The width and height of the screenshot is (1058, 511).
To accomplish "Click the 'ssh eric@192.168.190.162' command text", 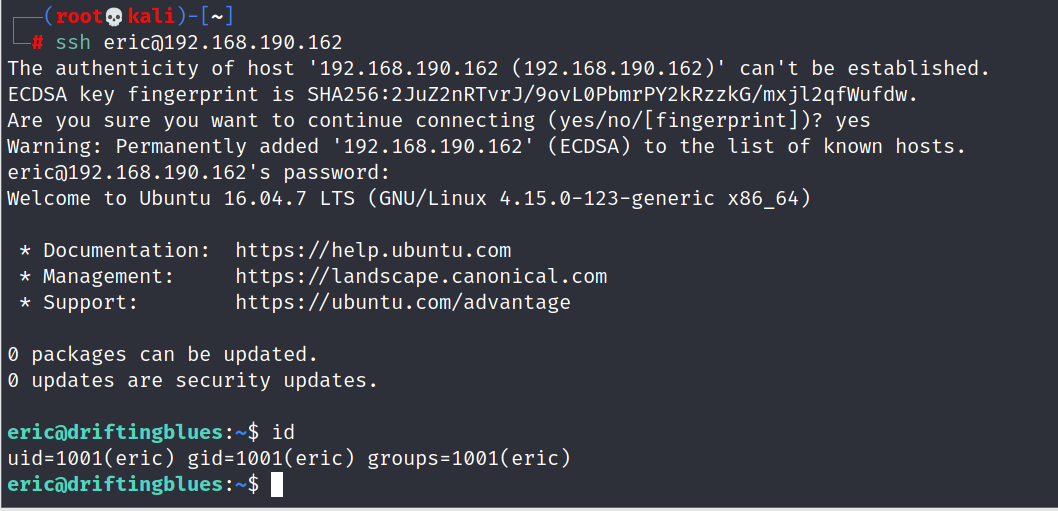I will [199, 42].
